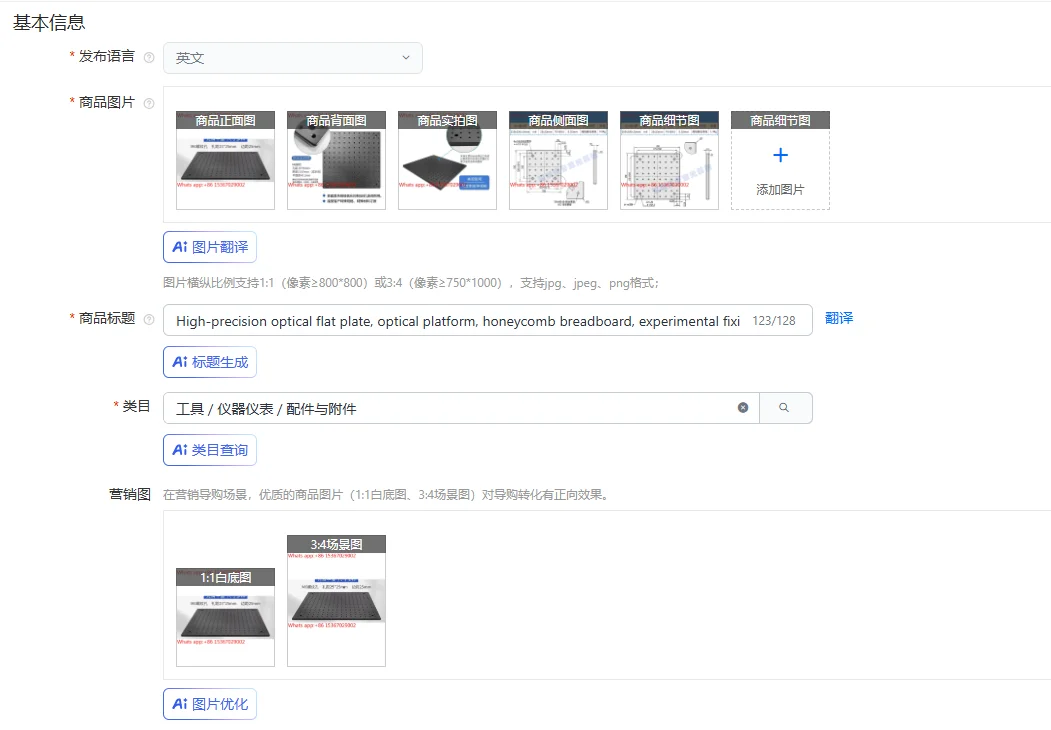Click the 基本信息 section heading
Image resolution: width=1051 pixels, height=730 pixels.
coord(49,23)
